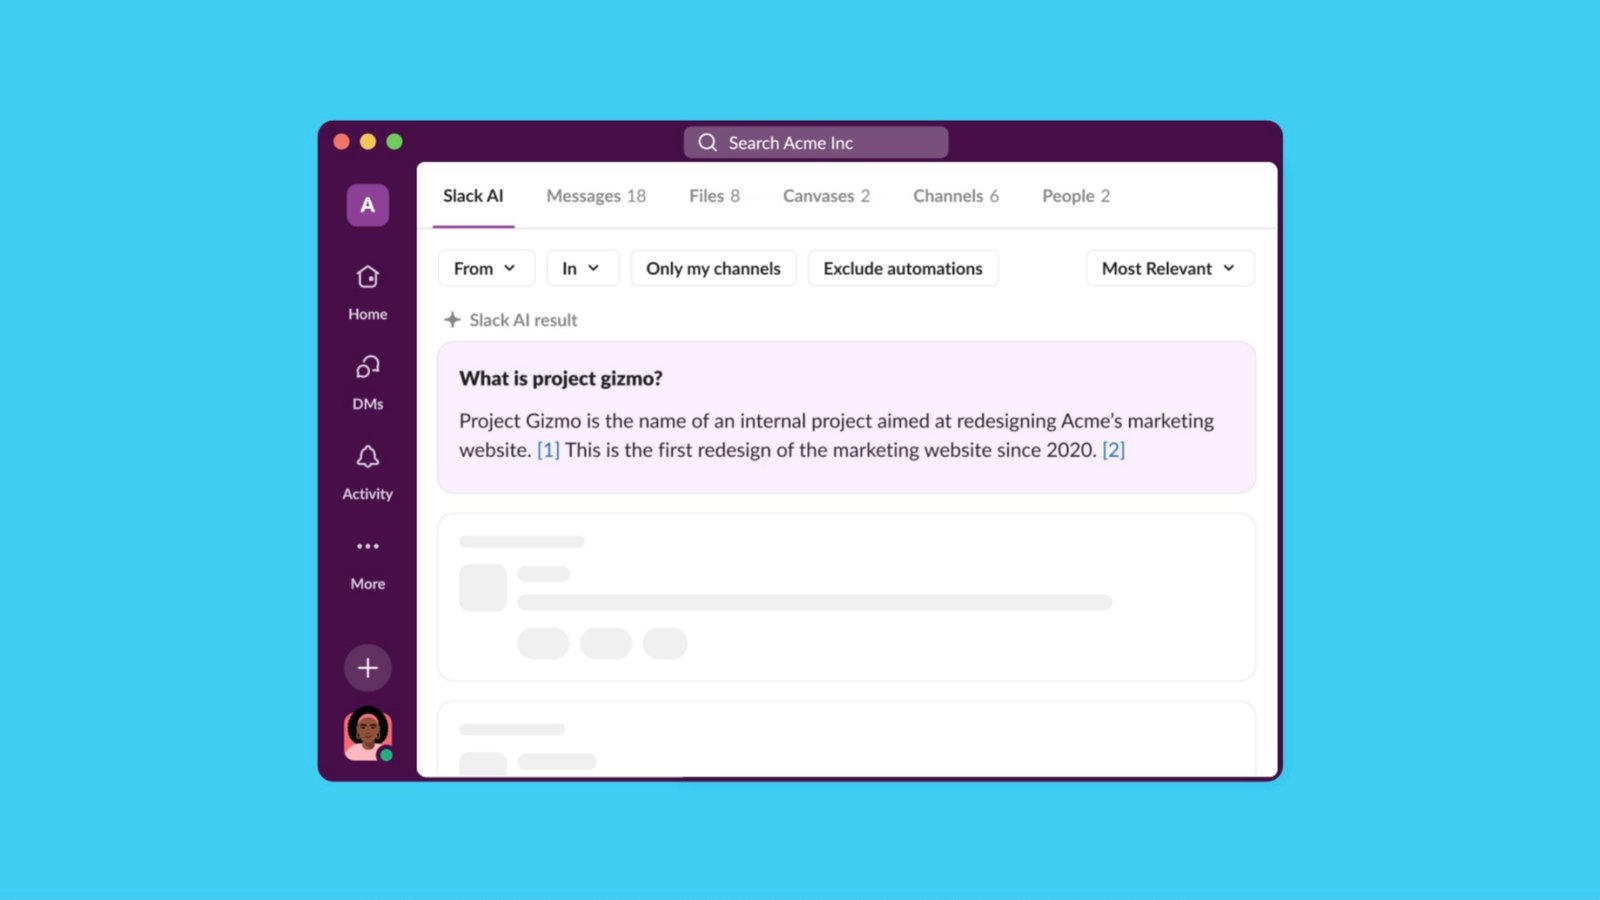Image resolution: width=1600 pixels, height=900 pixels.
Task: Click the red close window button
Action: click(341, 142)
